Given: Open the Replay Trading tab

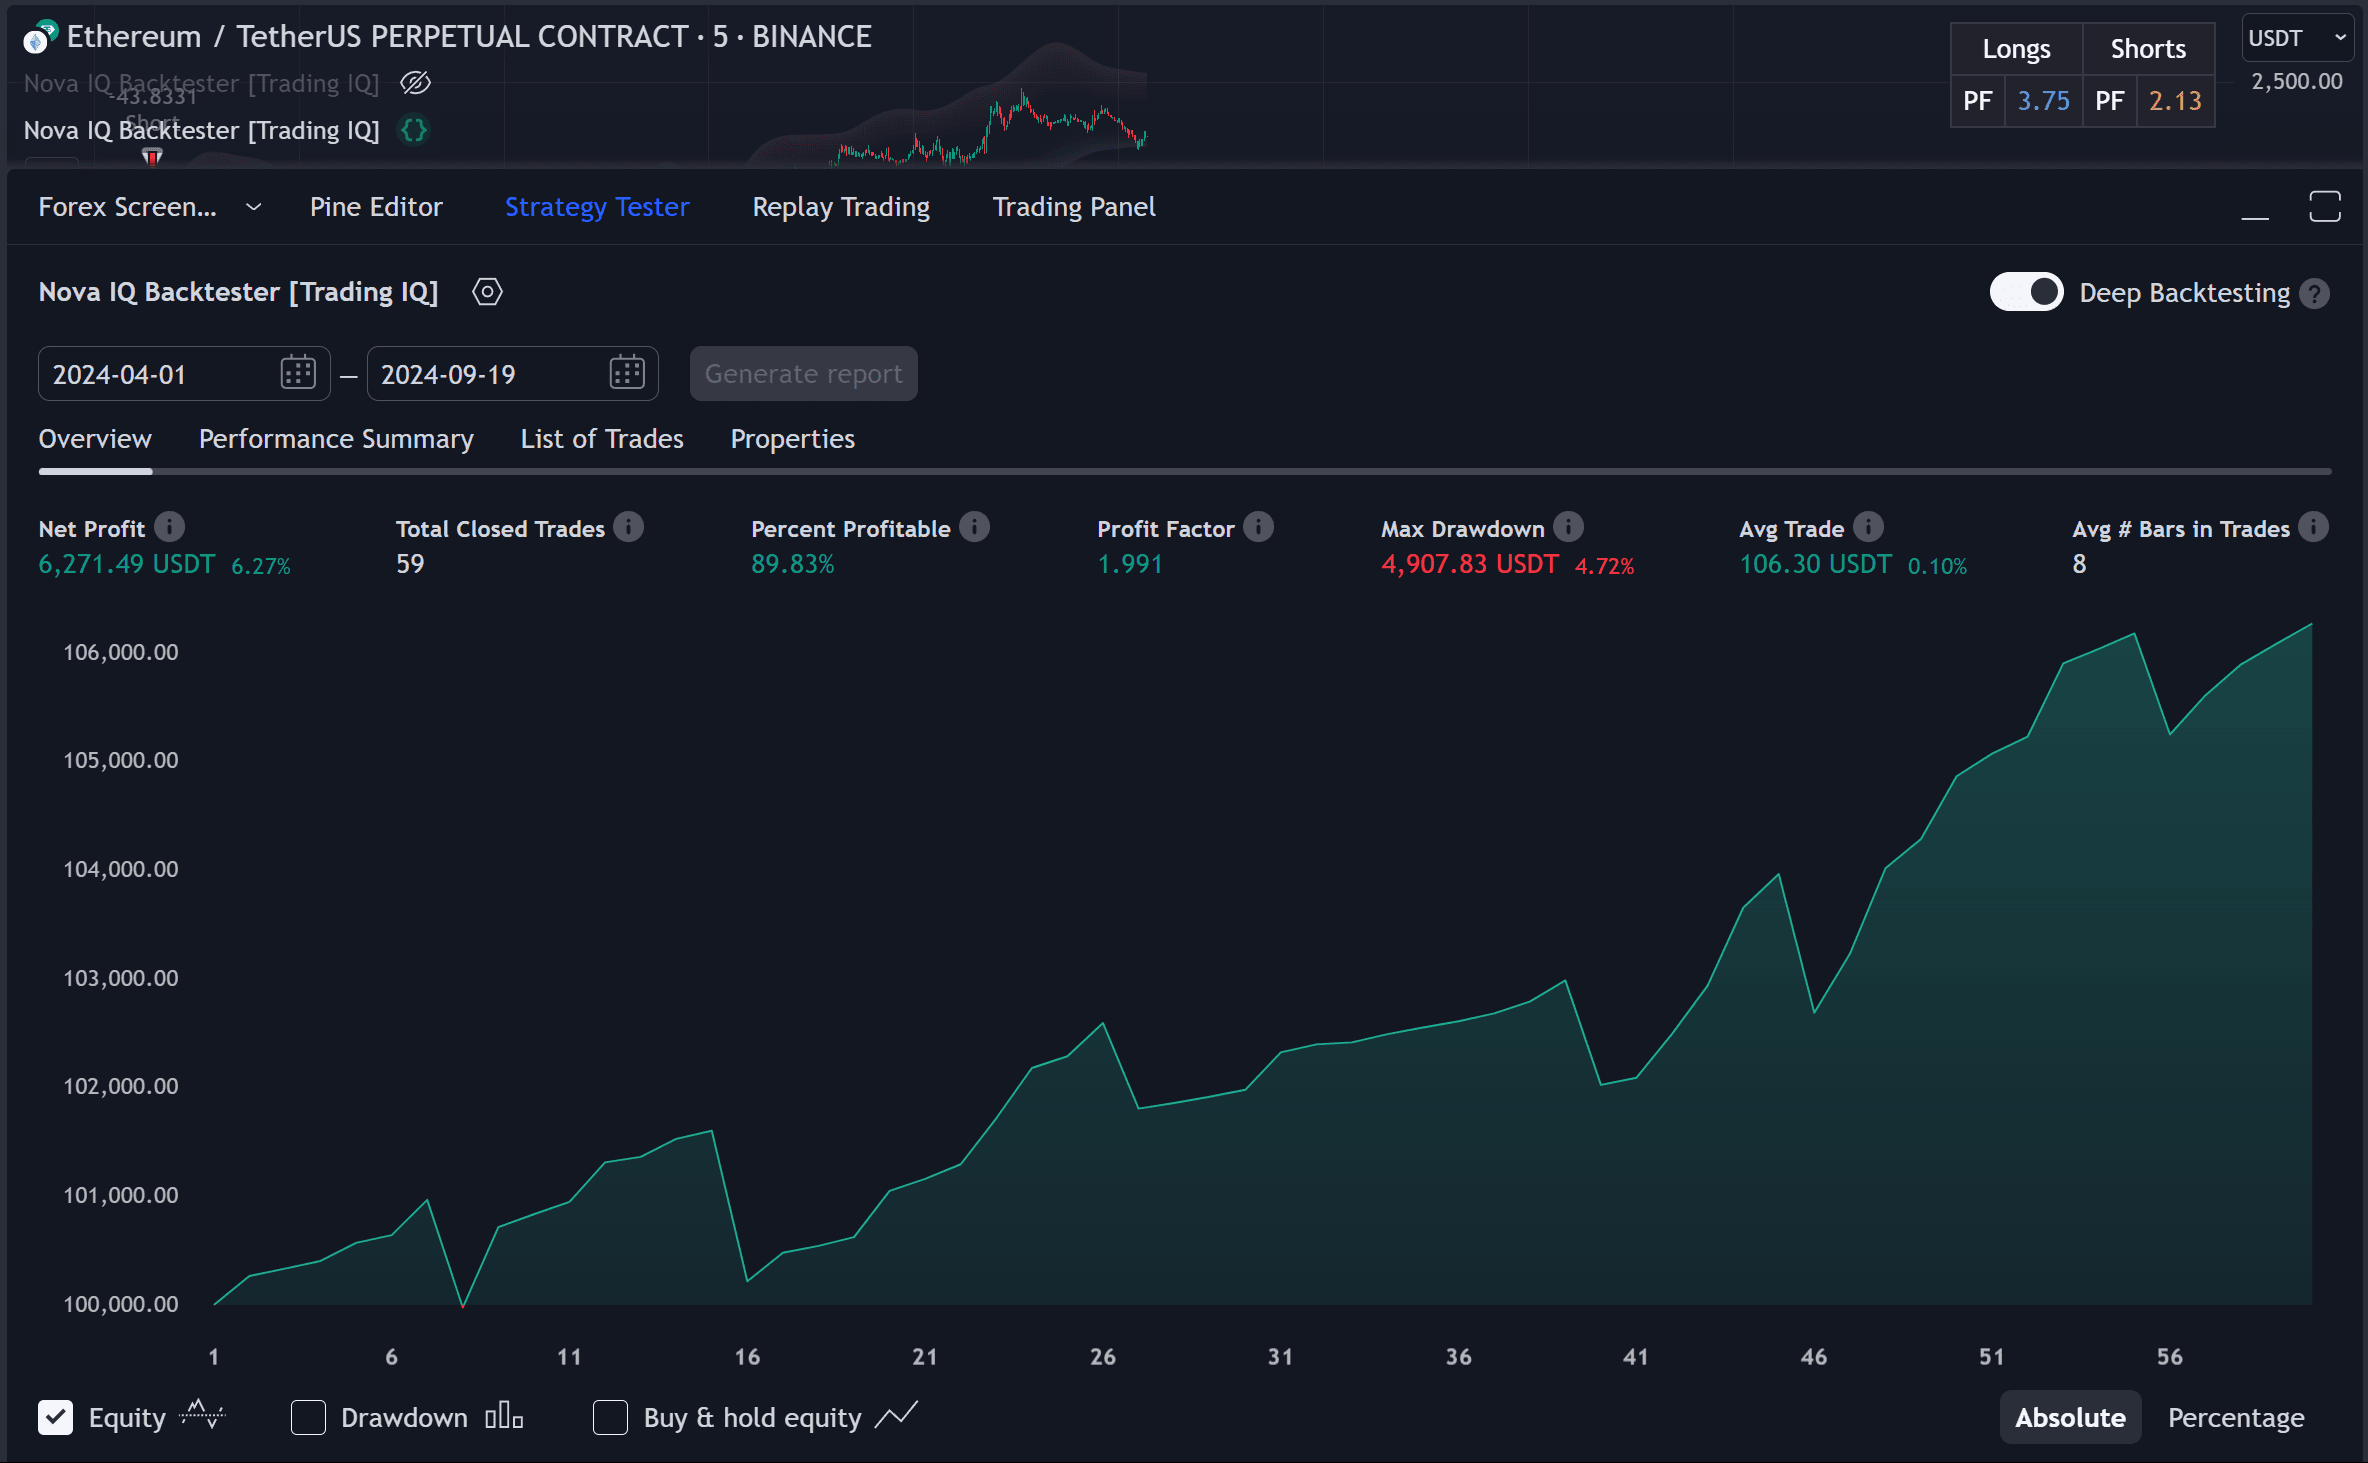Looking at the screenshot, I should point(841,207).
